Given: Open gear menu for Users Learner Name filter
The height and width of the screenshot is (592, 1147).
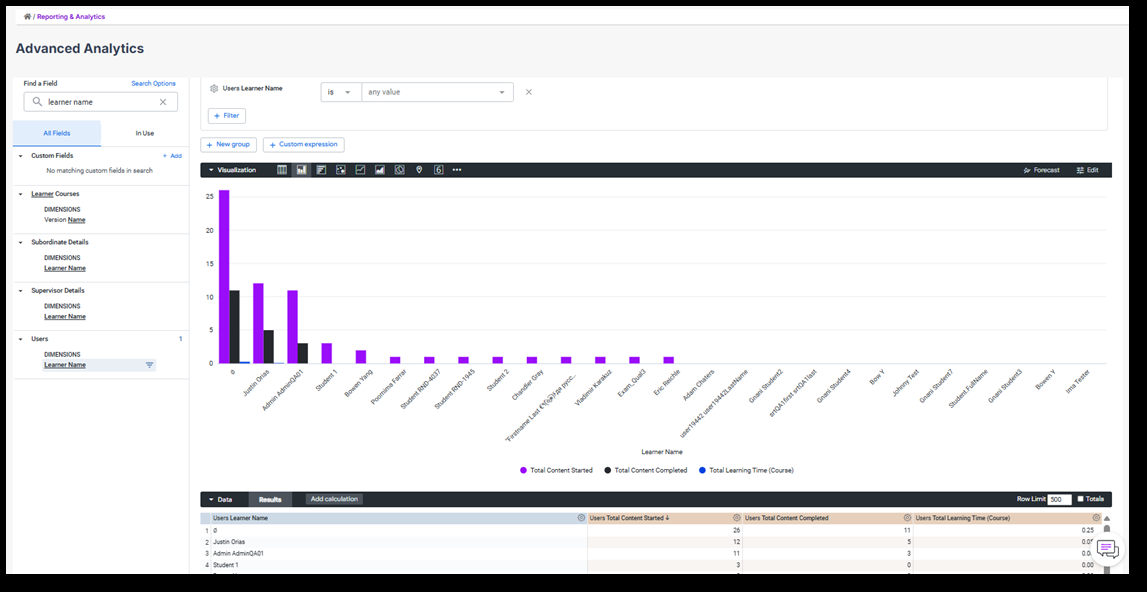Looking at the screenshot, I should 214,88.
